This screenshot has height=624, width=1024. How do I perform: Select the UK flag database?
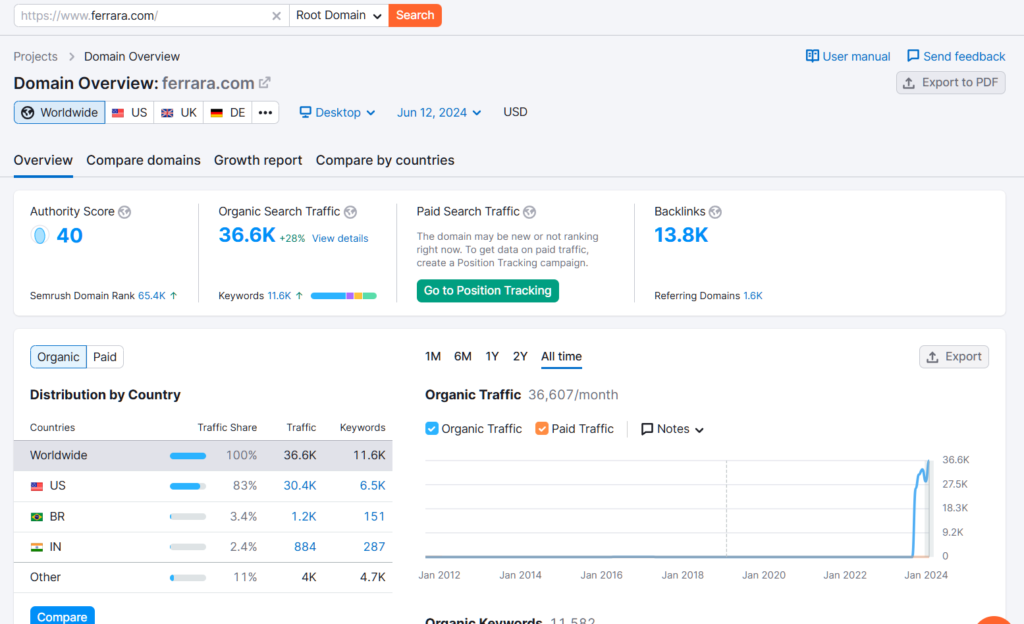click(179, 112)
